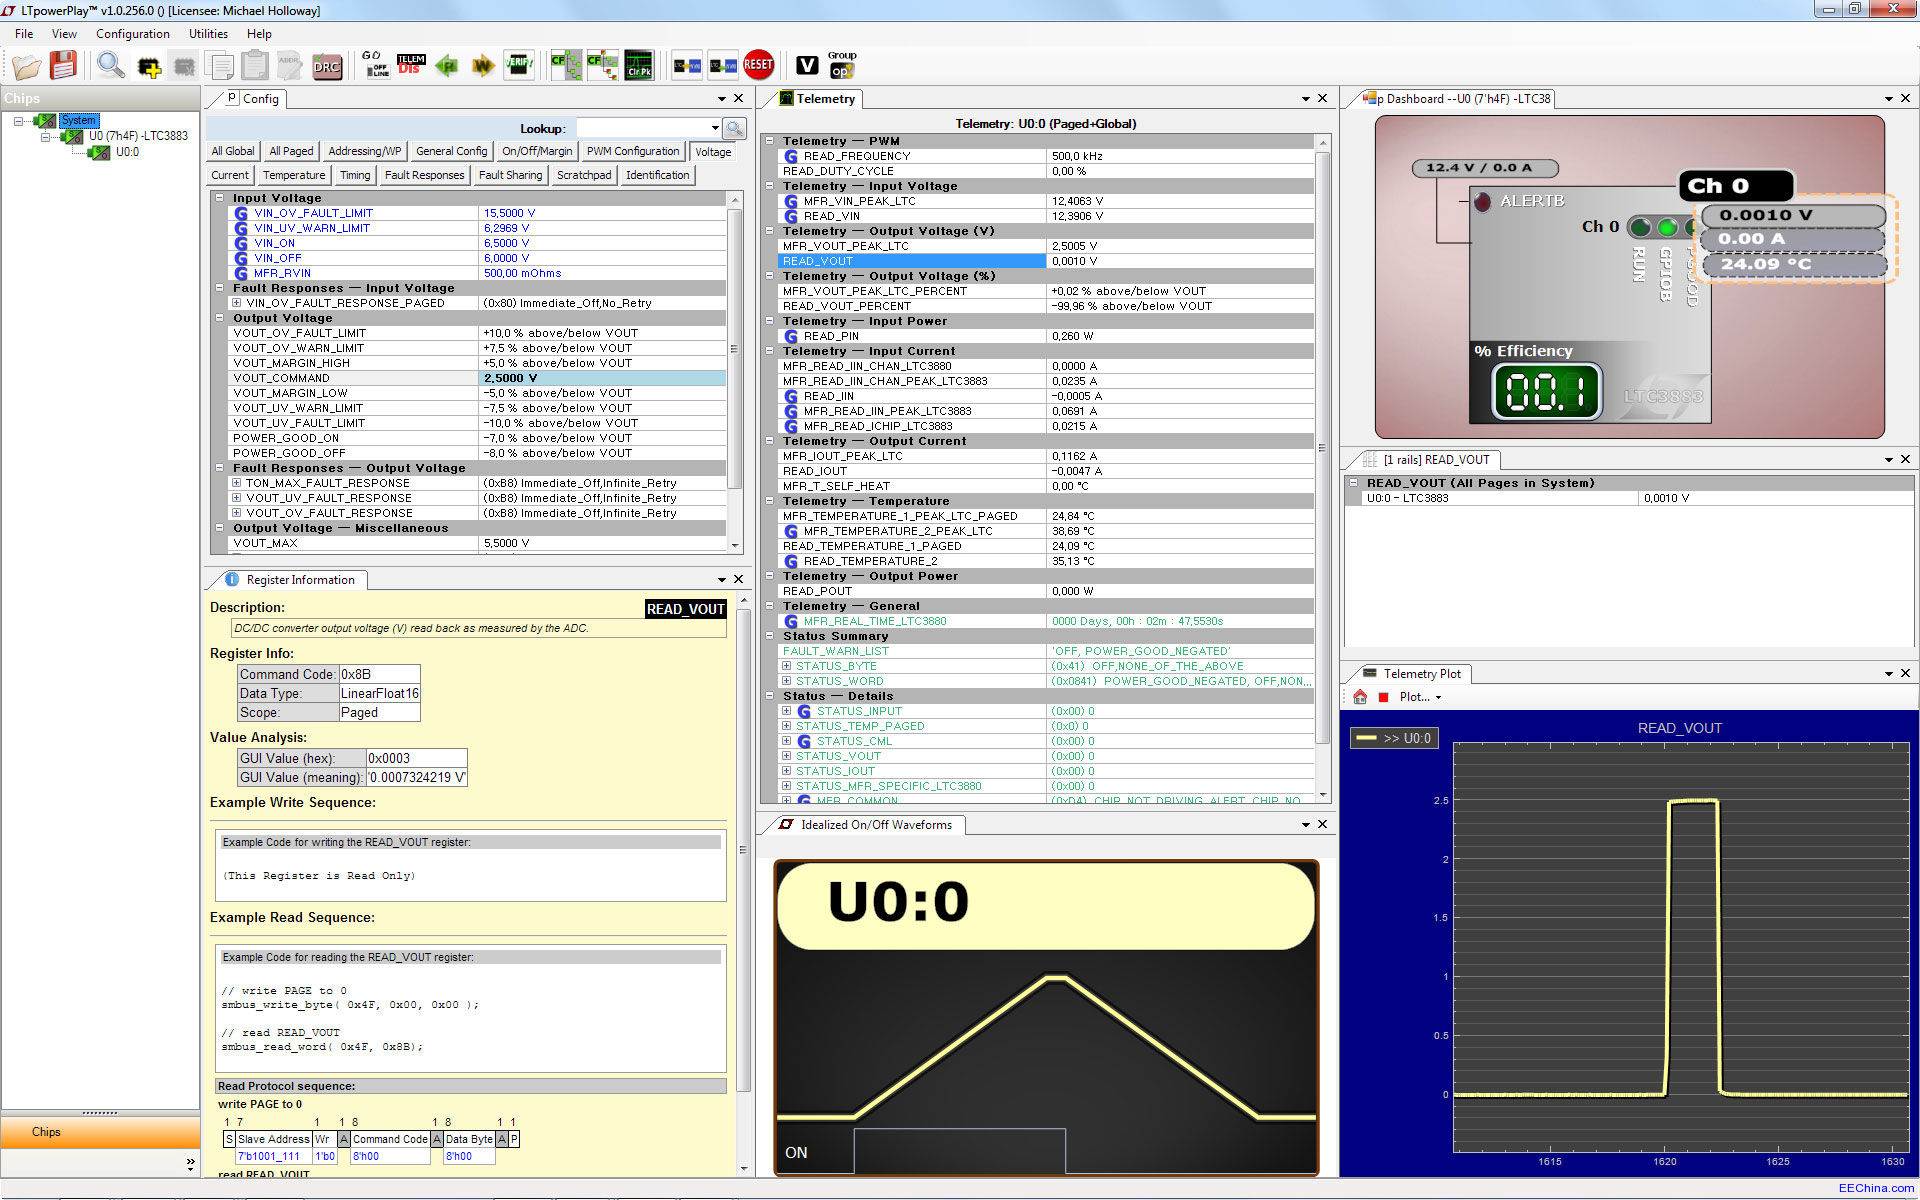Open the Configuration menu

(133, 34)
